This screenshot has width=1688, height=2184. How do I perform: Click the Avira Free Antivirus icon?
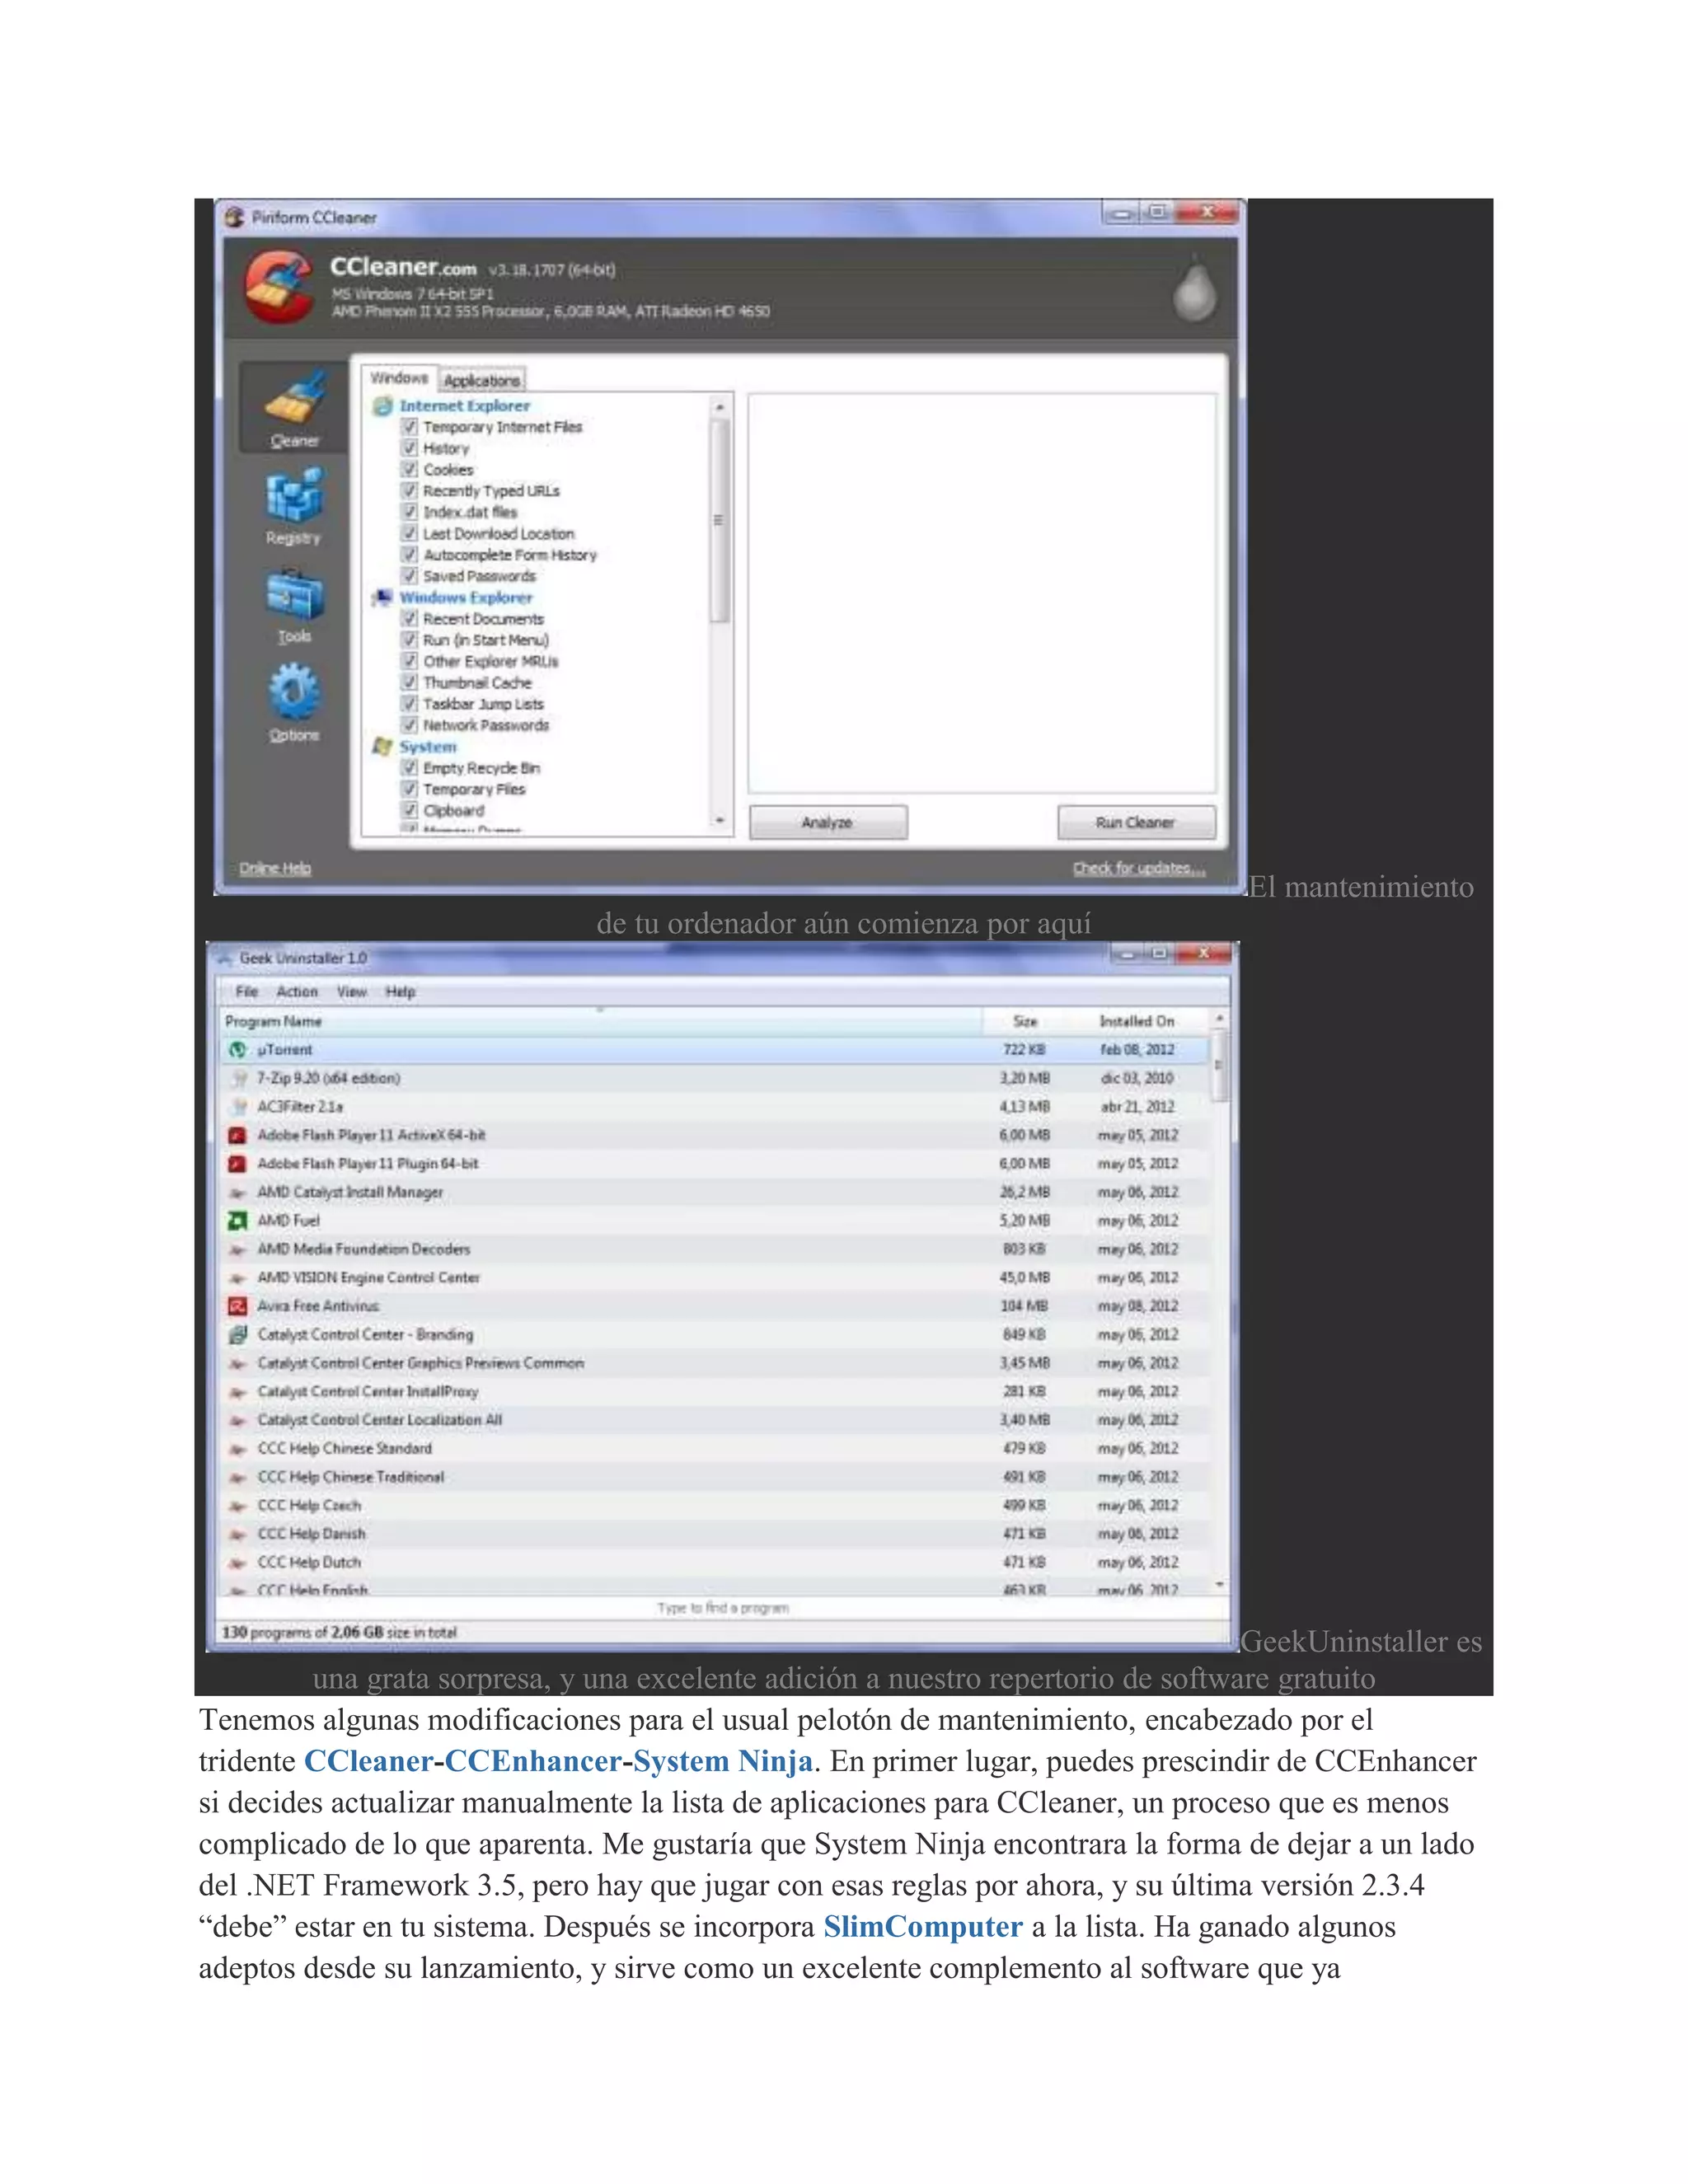coord(238,1306)
